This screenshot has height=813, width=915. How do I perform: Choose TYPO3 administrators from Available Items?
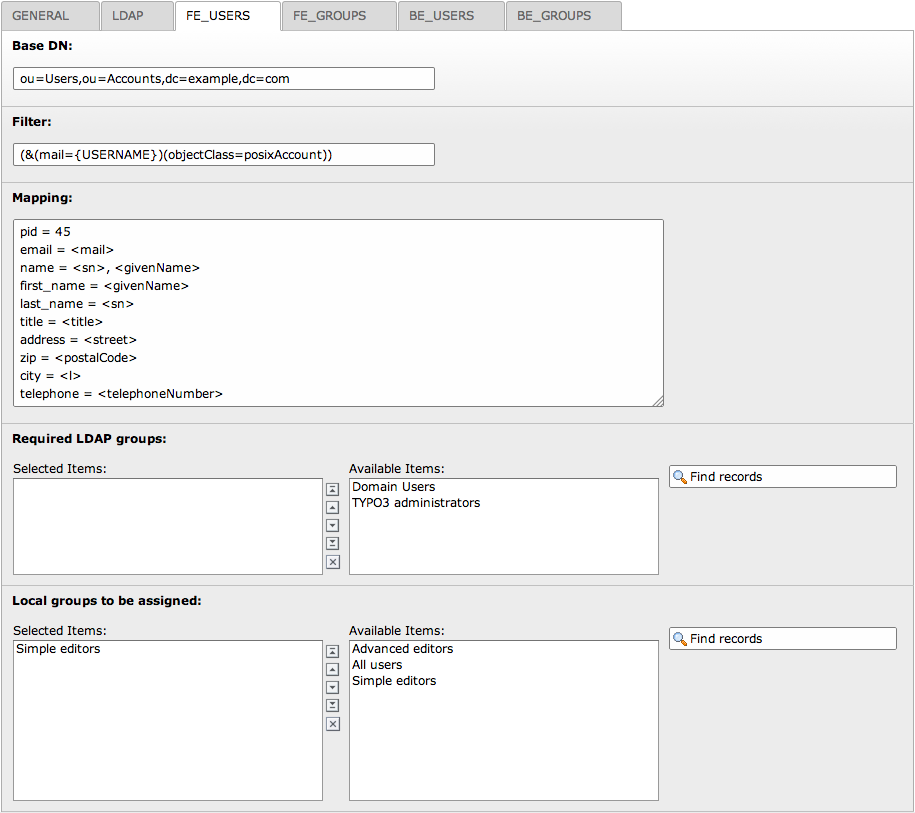pos(416,503)
